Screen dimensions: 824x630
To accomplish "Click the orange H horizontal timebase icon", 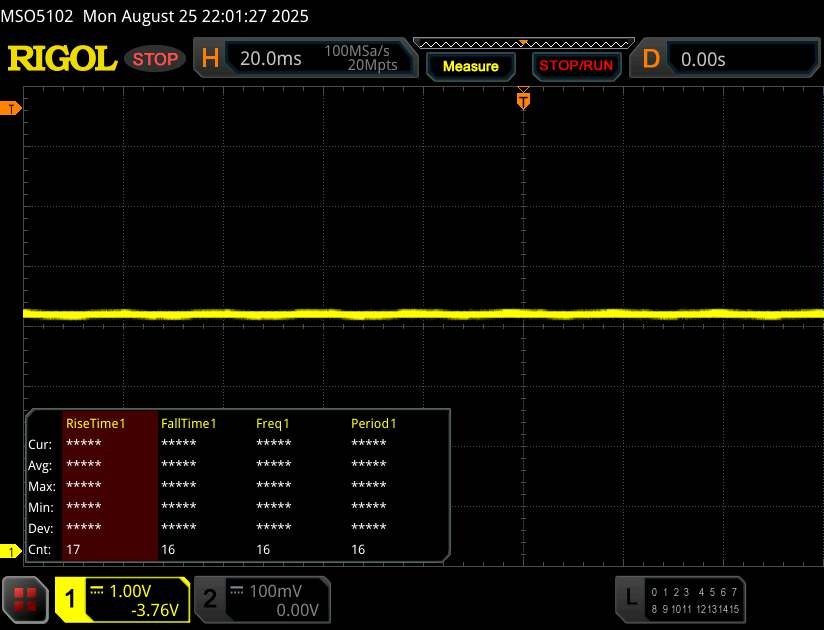I will pyautogui.click(x=210, y=59).
